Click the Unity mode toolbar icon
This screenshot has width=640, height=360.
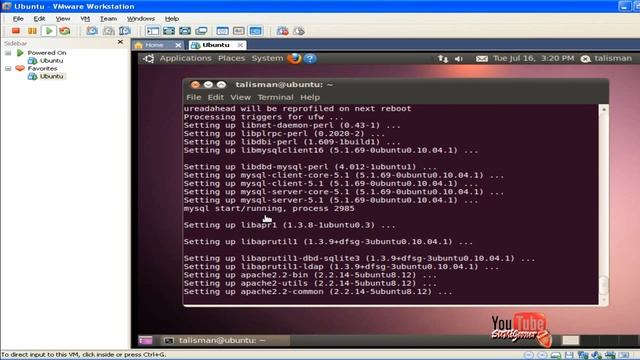201,31
